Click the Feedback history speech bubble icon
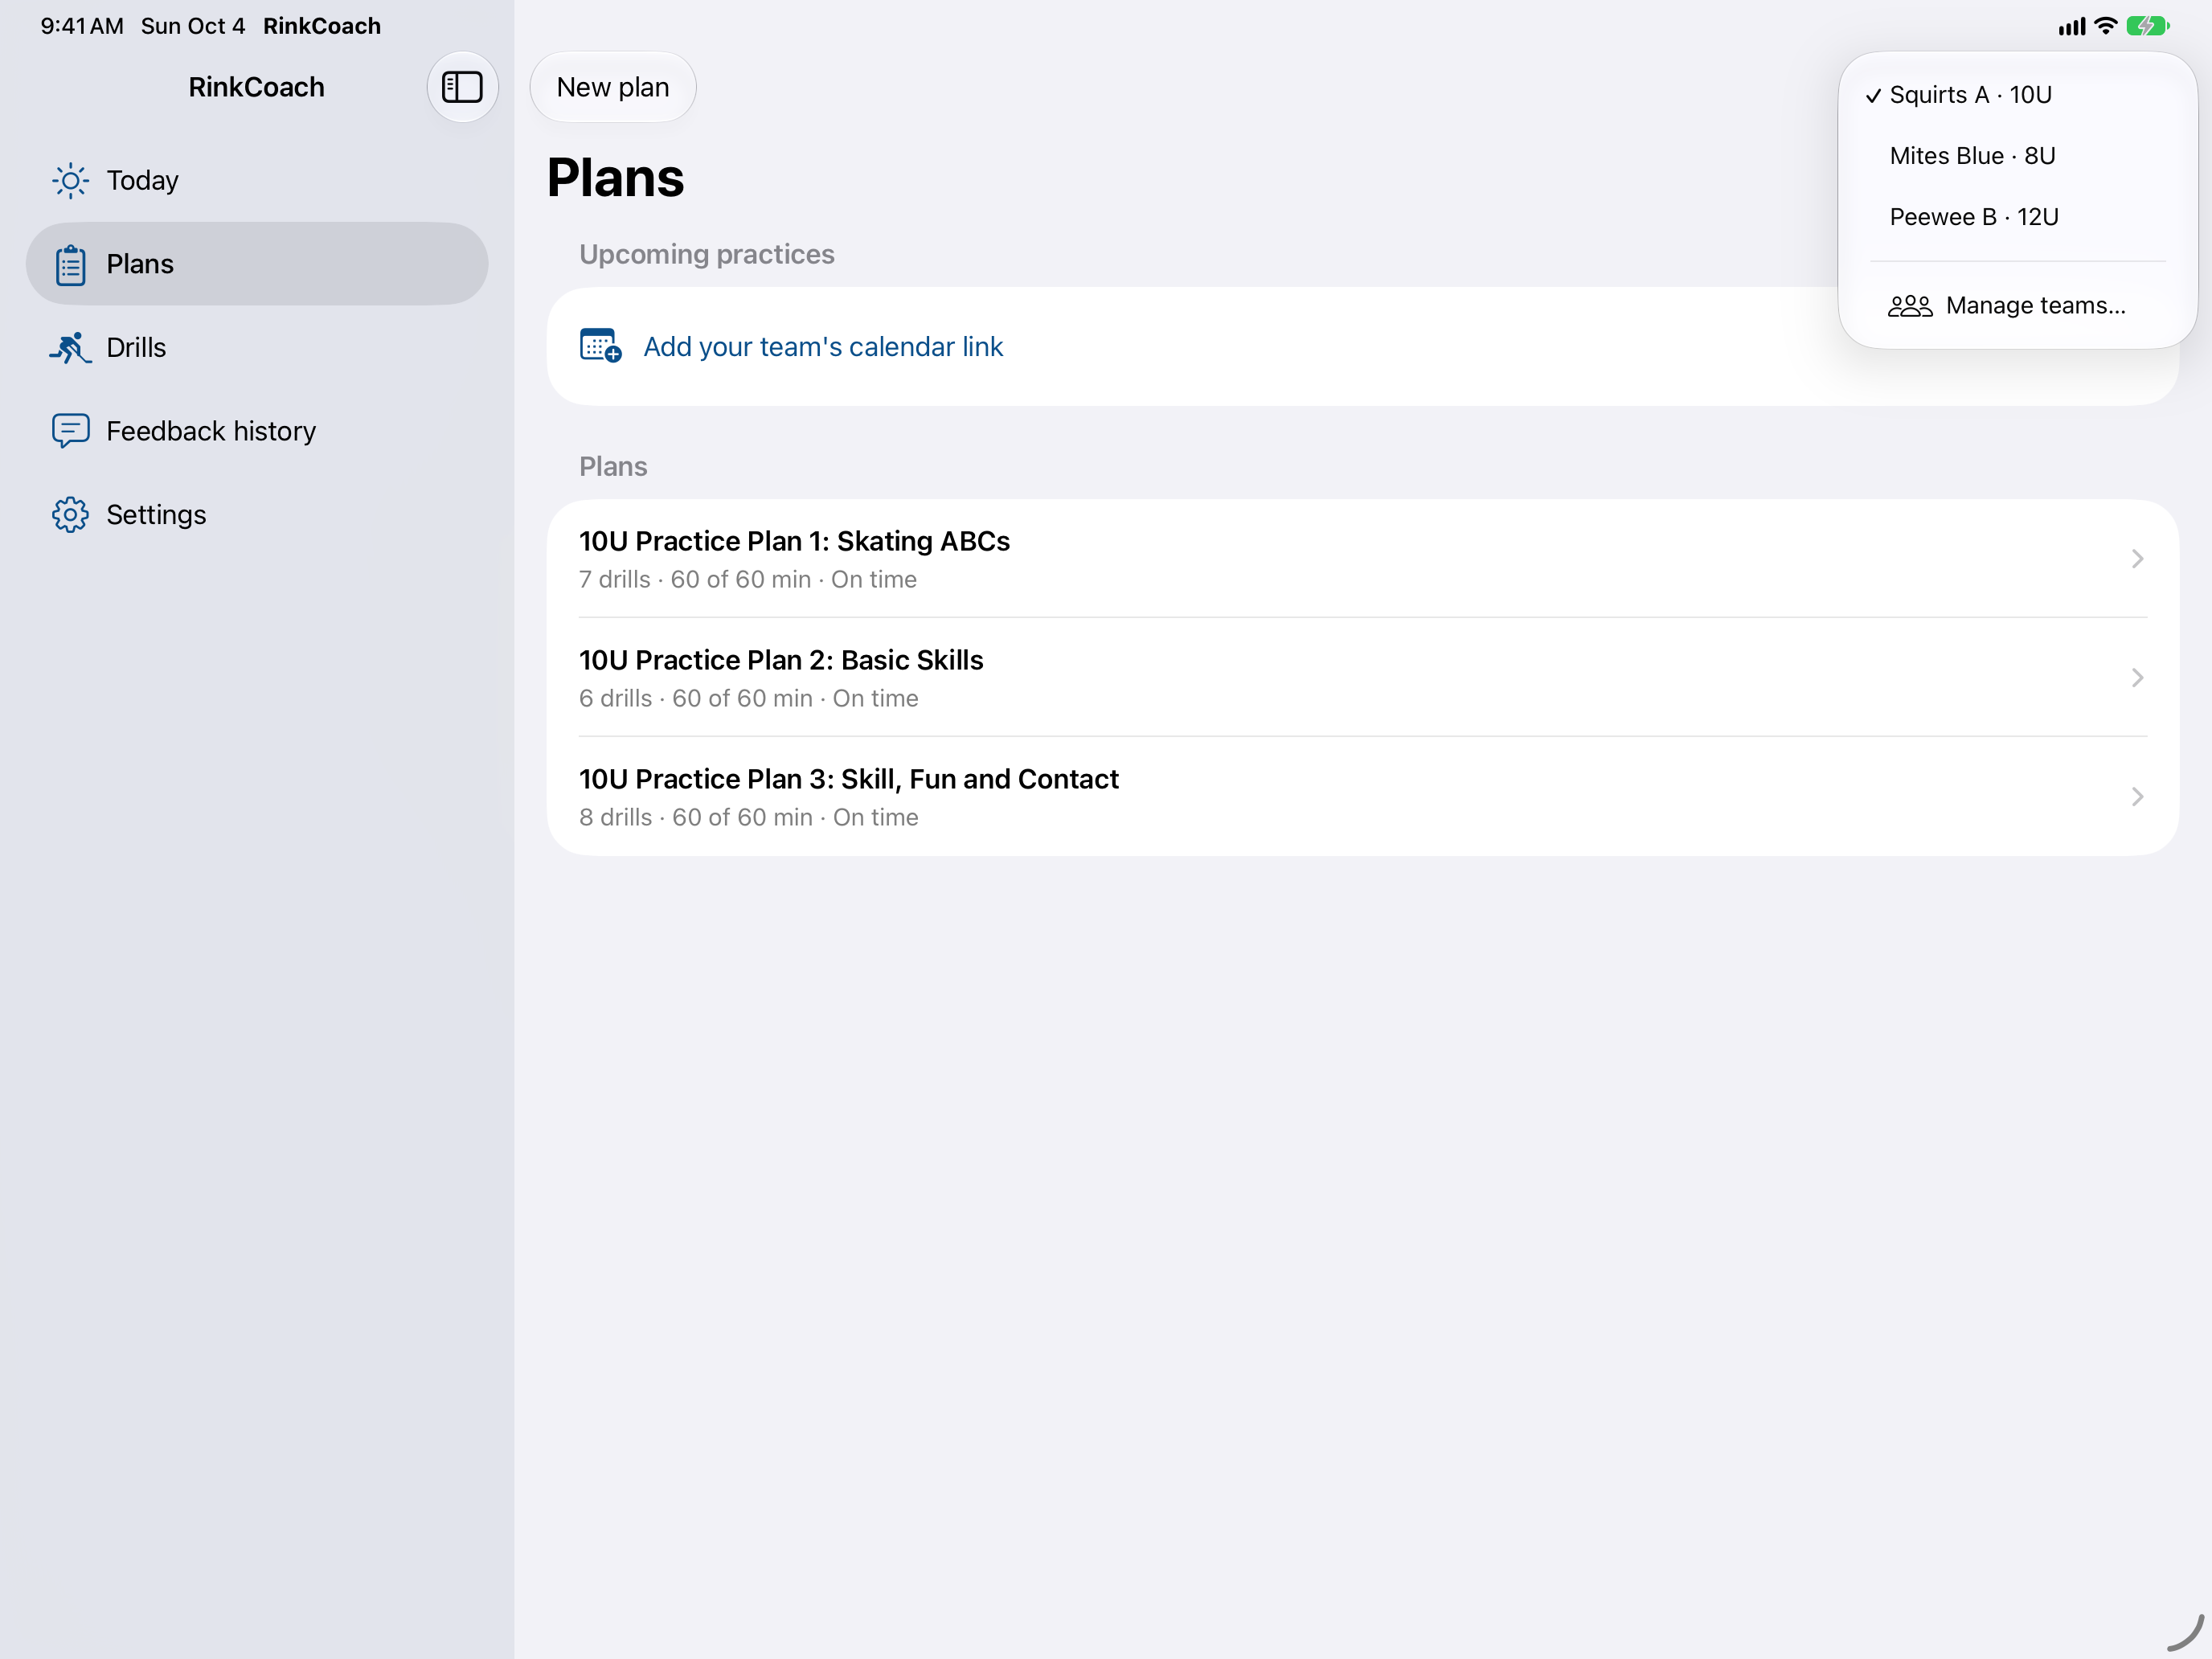This screenshot has width=2212, height=1659. [70, 431]
